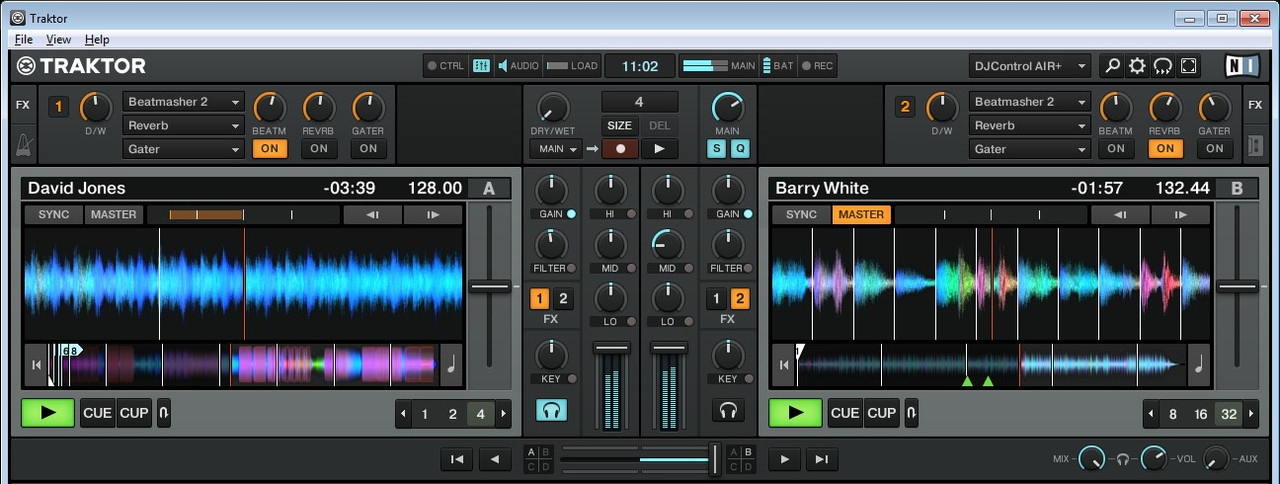Toggle quantize Q button in master panel
This screenshot has height=484, width=1280.
(x=739, y=149)
